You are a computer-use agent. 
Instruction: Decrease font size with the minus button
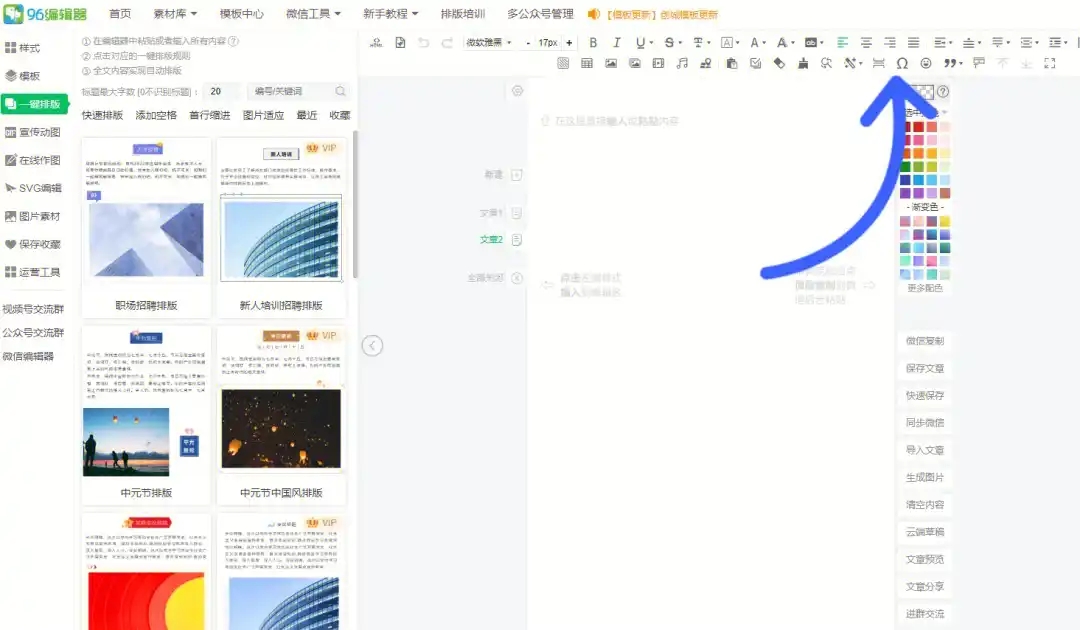pyautogui.click(x=528, y=43)
